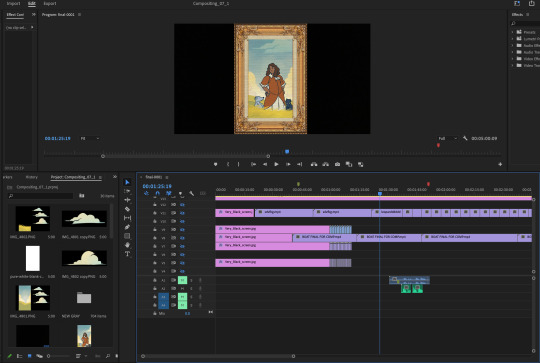Switch Project panel to List view

click(x=20, y=356)
